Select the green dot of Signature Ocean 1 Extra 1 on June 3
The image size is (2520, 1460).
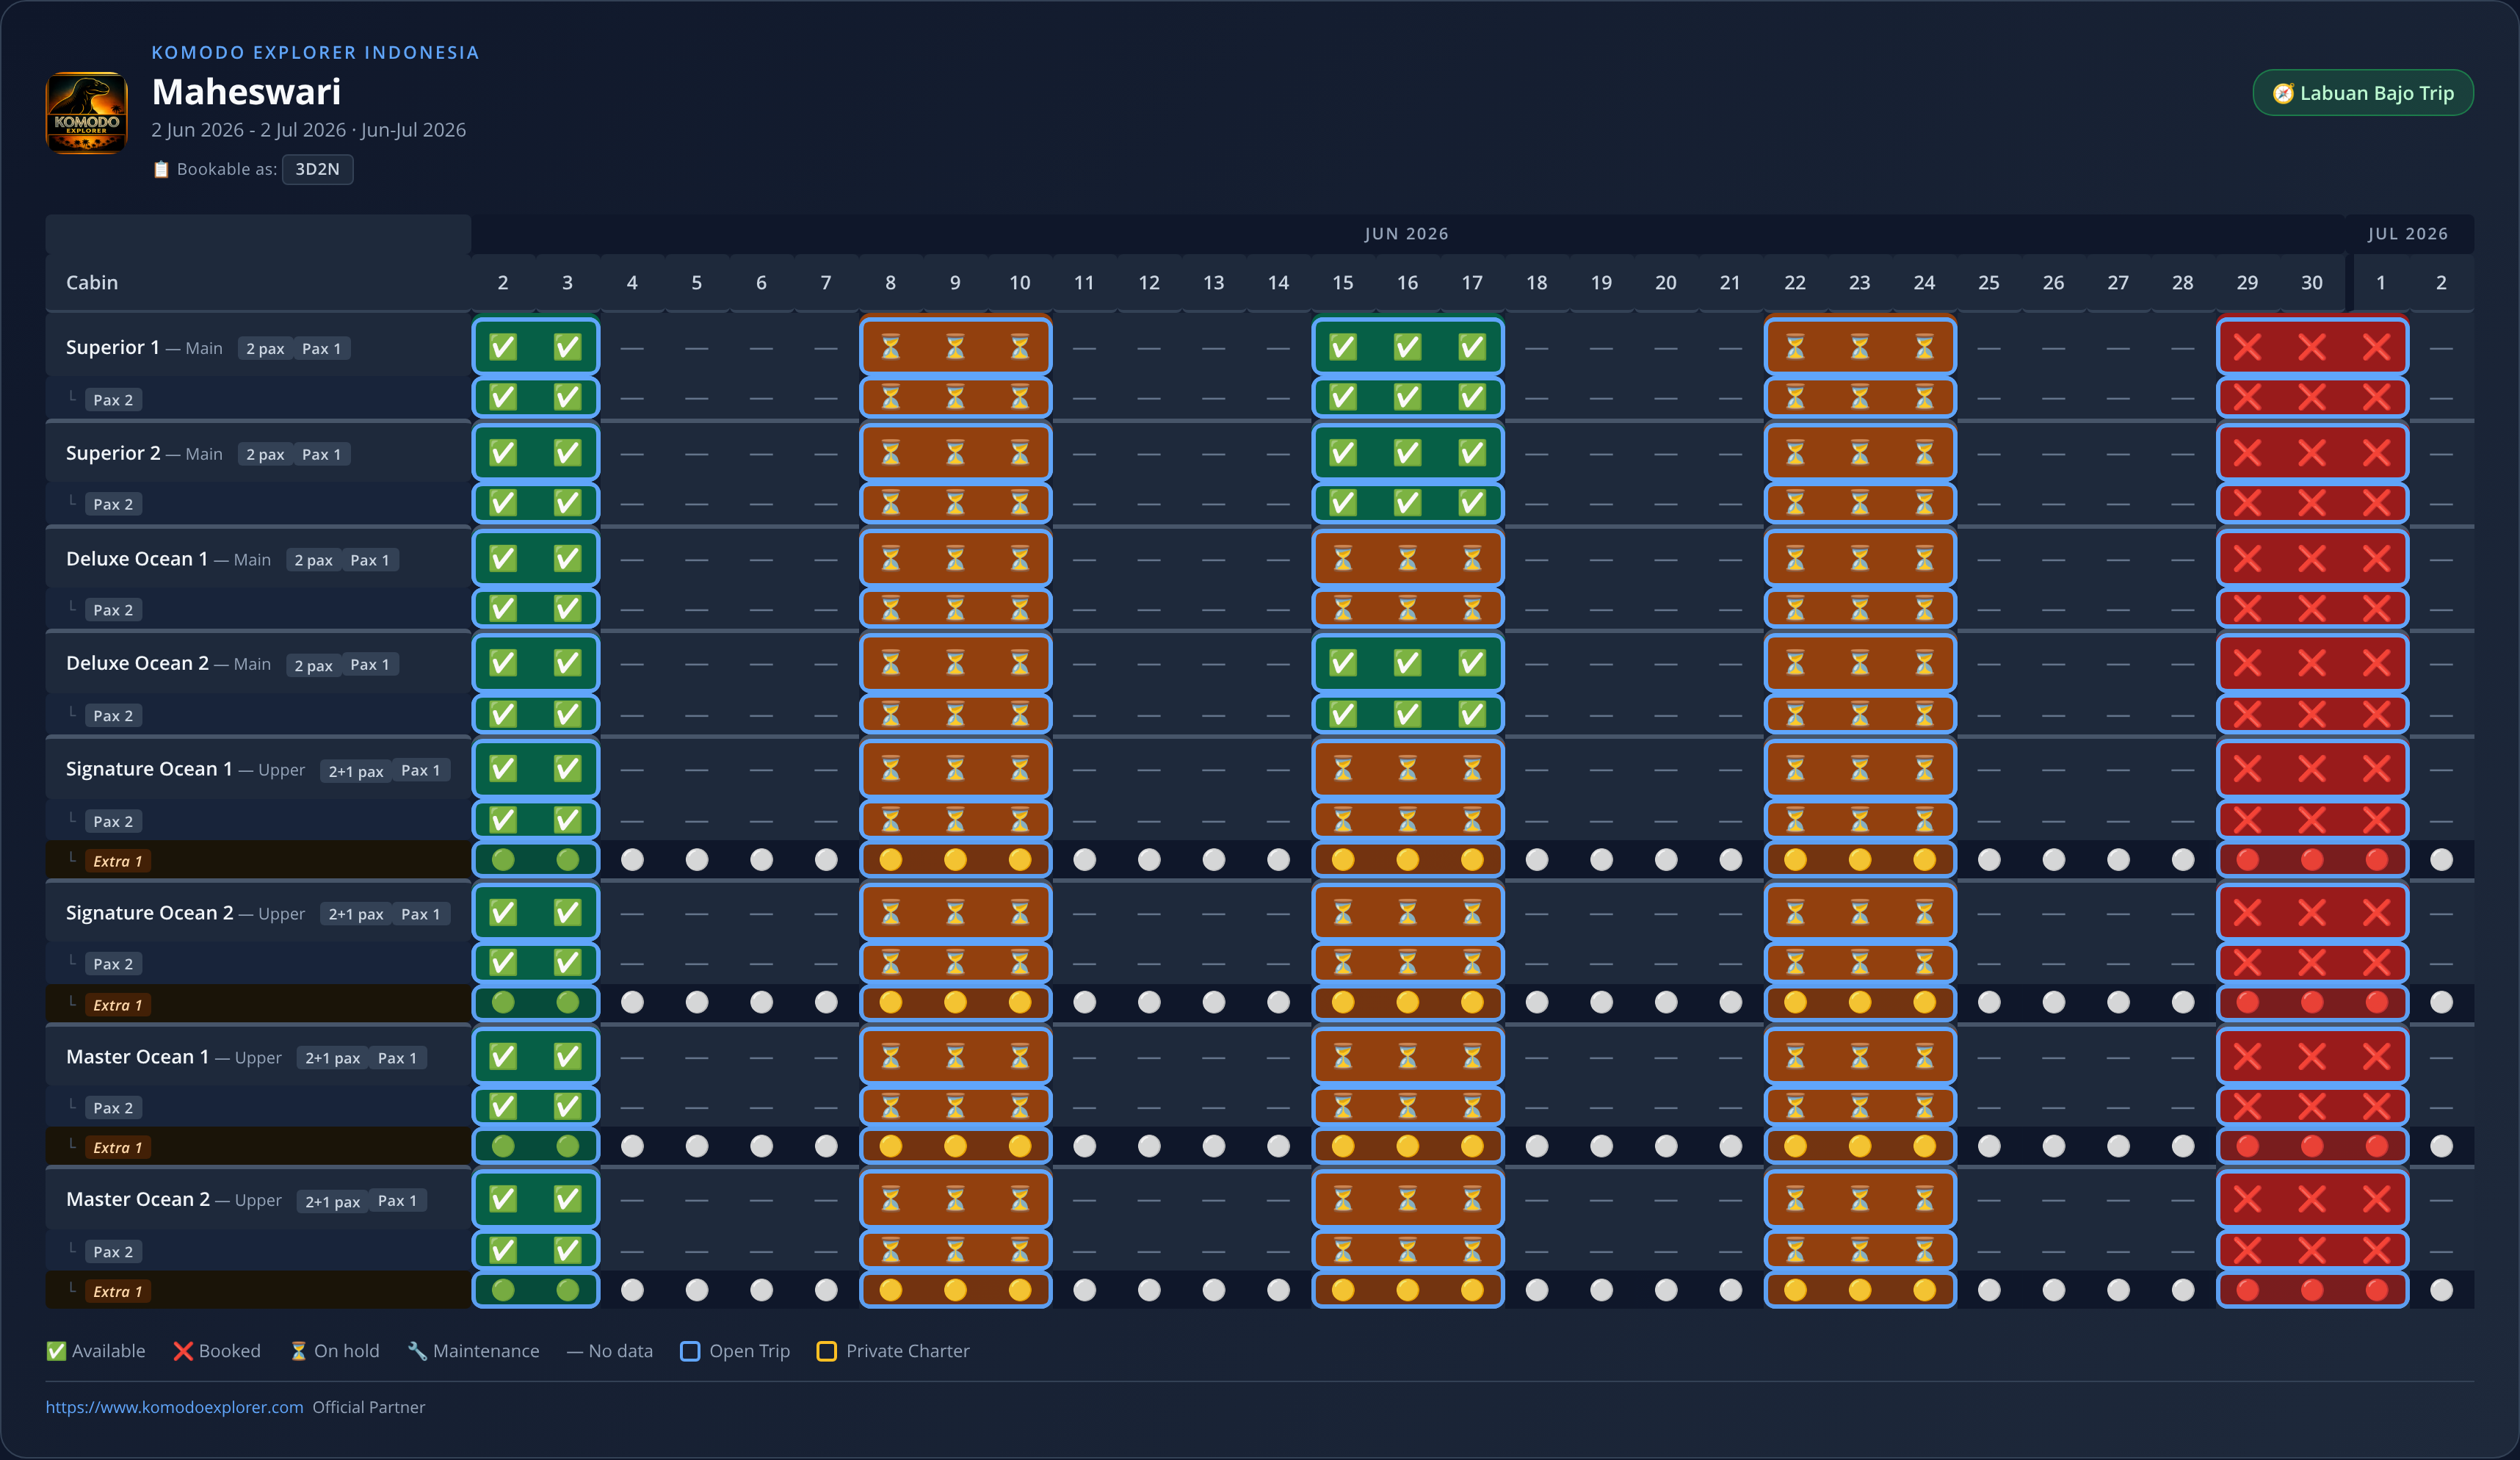tap(567, 859)
